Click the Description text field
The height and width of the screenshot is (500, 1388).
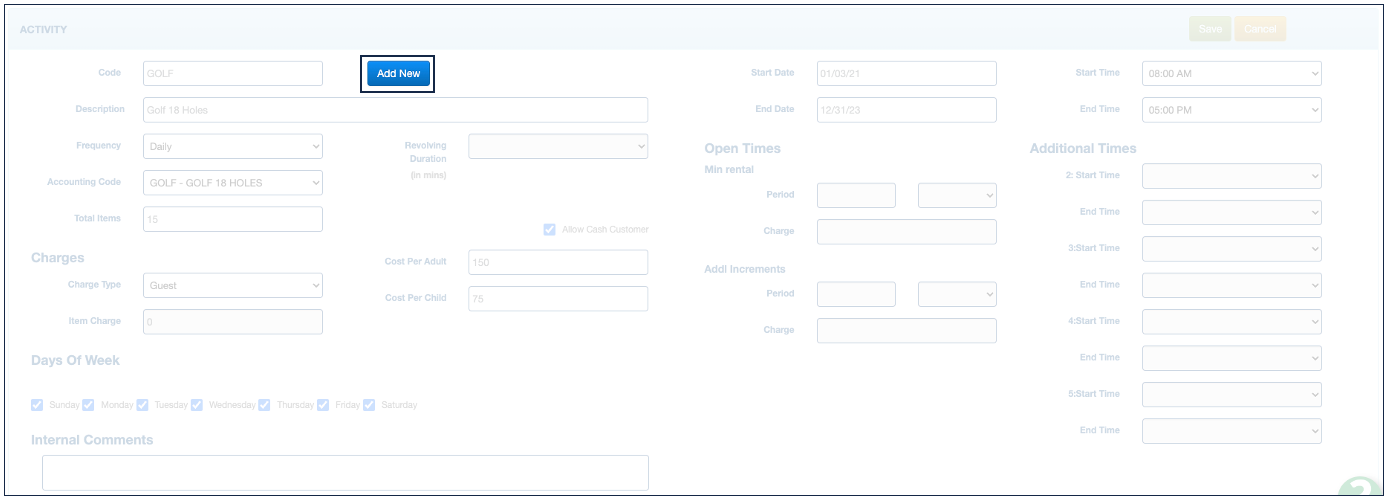point(395,110)
